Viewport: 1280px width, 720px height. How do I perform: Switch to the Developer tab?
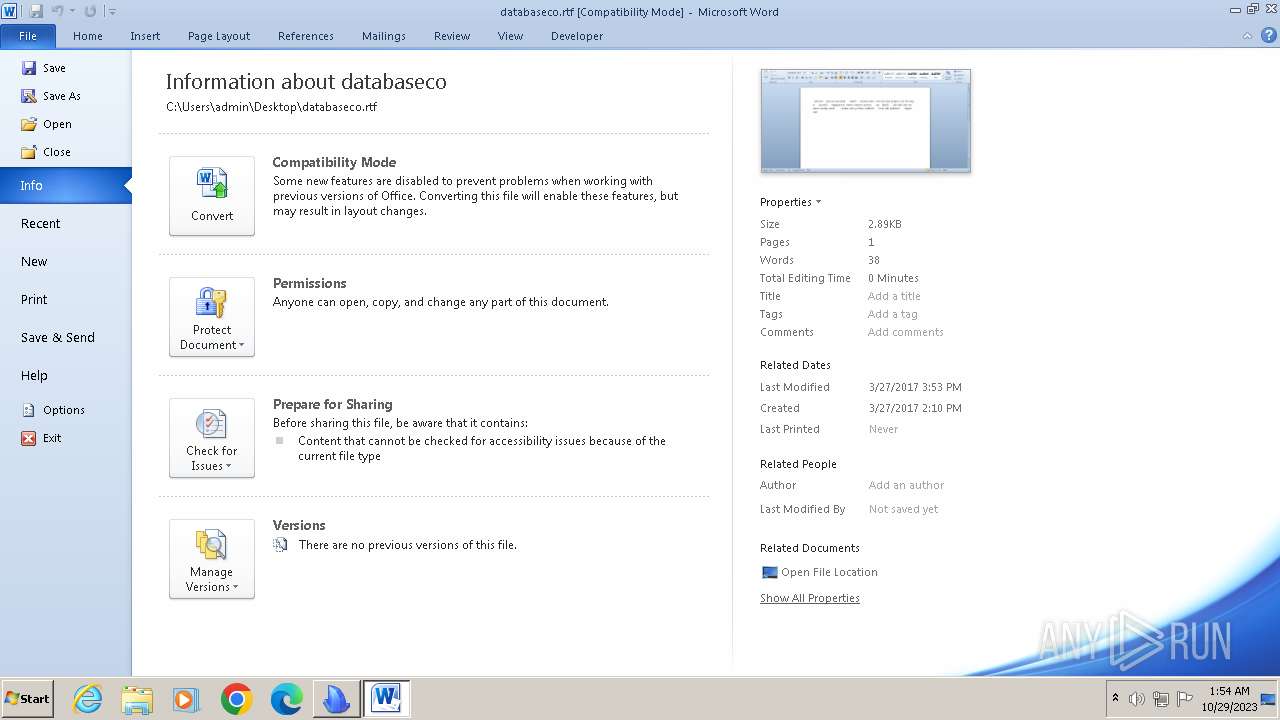click(577, 36)
